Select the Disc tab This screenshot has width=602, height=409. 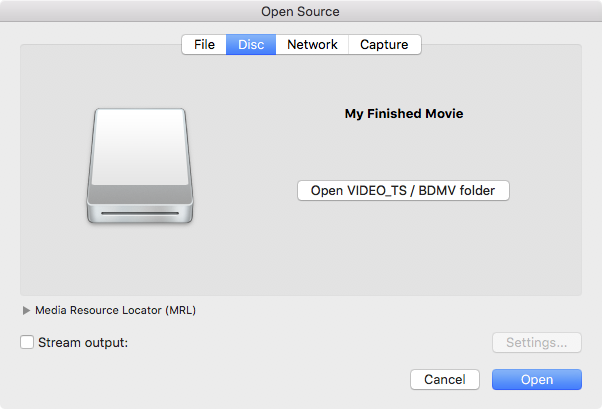tap(251, 45)
